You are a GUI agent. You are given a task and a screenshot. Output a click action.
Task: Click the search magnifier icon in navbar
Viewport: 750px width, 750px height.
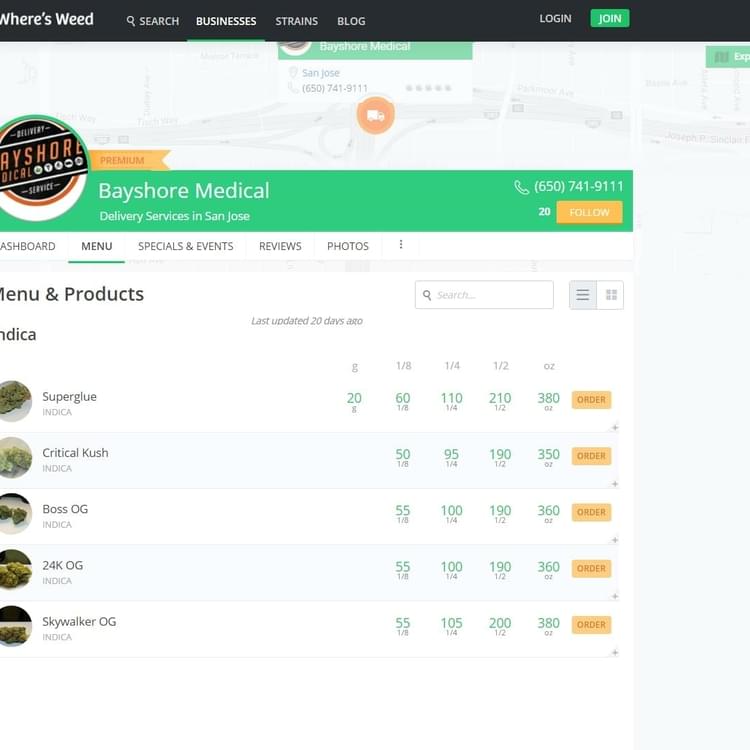pyautogui.click(x=131, y=21)
